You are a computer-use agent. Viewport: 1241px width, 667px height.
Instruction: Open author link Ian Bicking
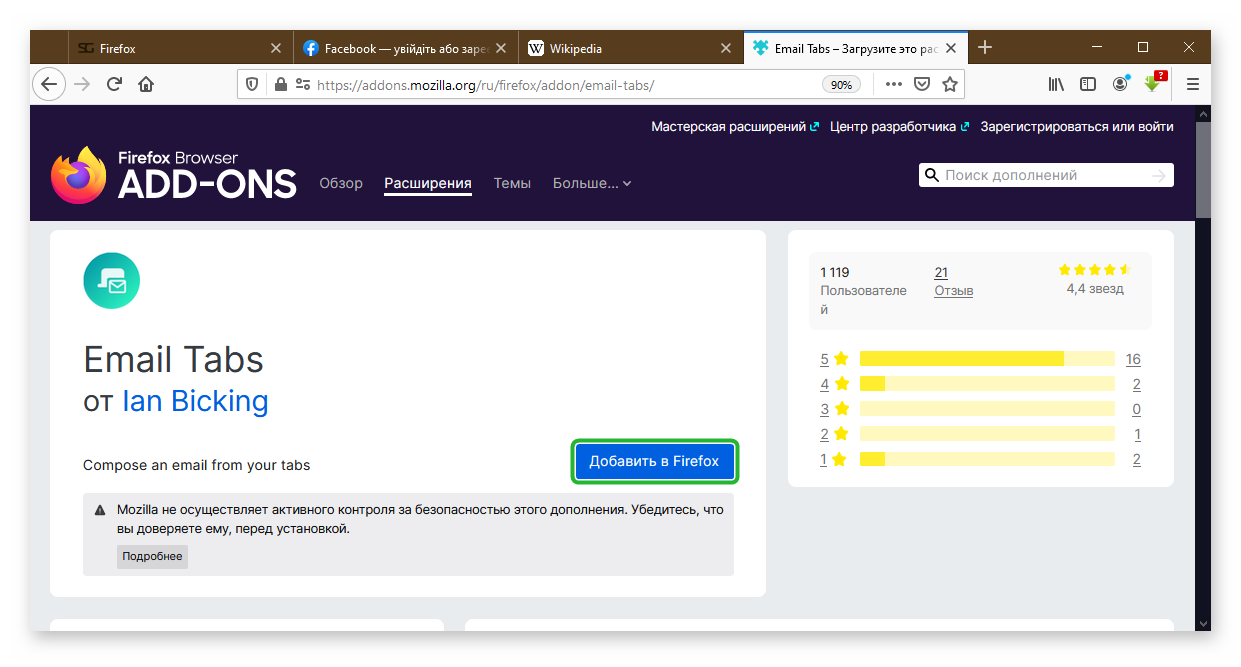[x=195, y=401]
